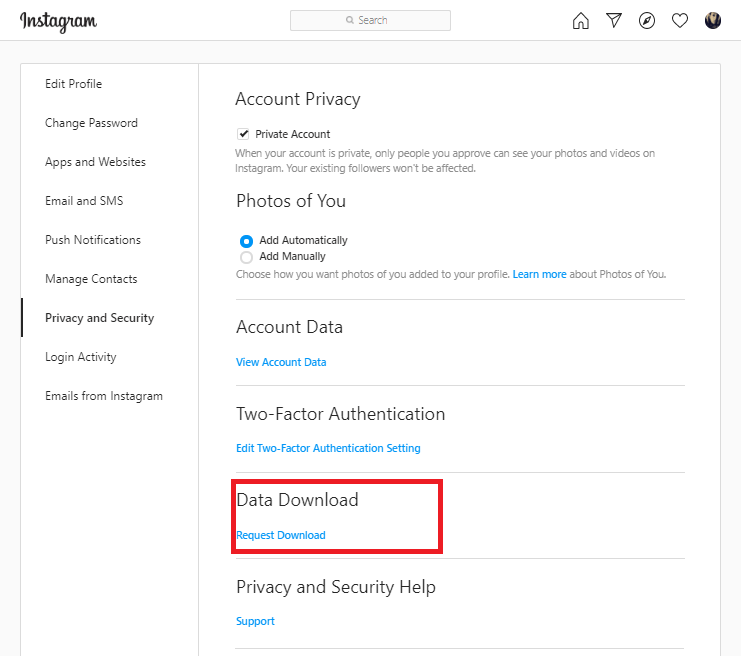The image size is (741, 656).
Task: Click the Instagram logo
Action: pos(58,21)
